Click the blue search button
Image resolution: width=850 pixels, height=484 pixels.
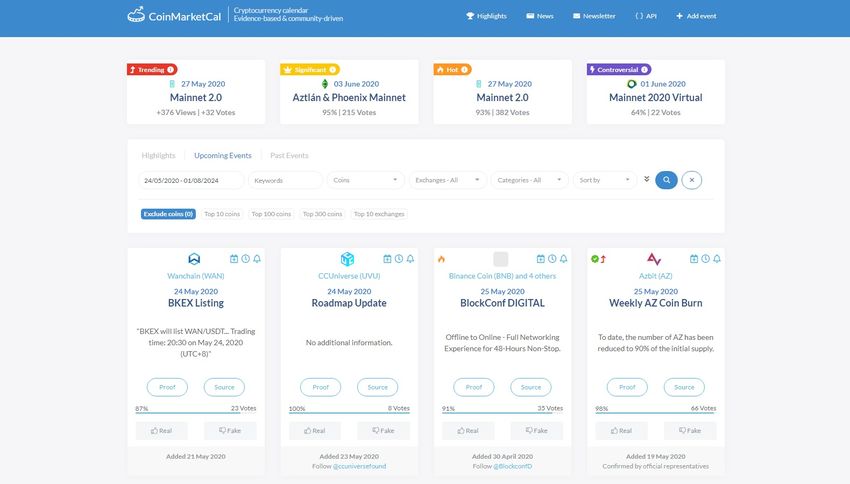(666, 180)
